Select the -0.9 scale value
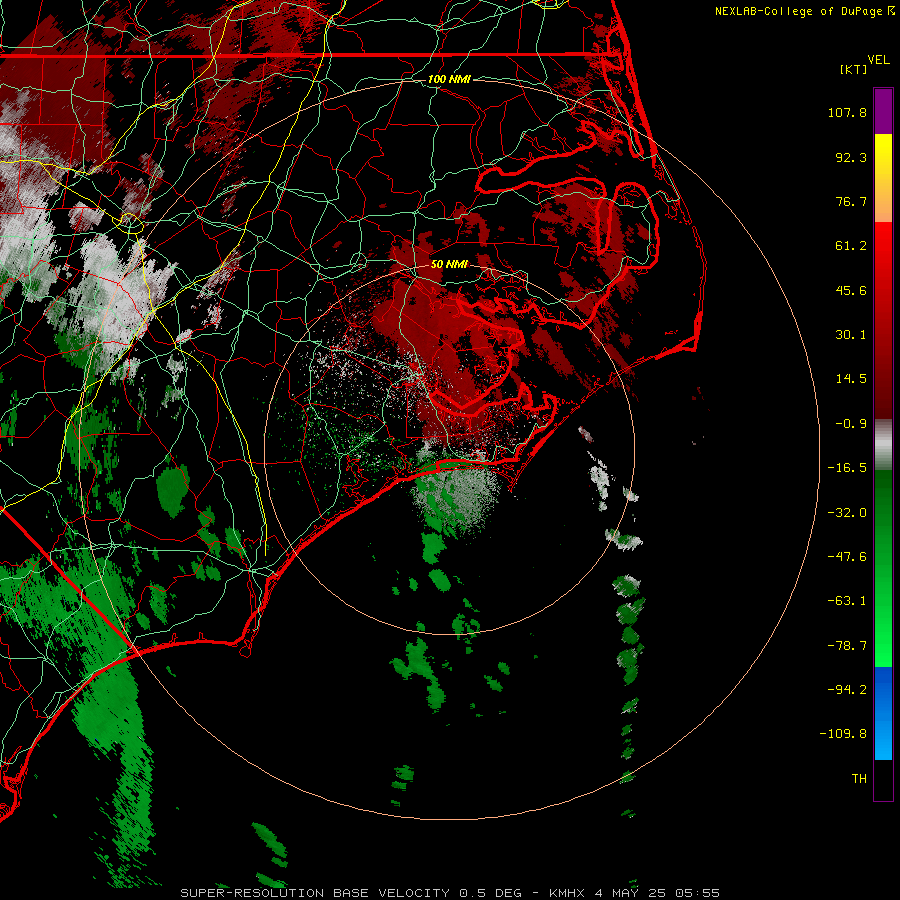The width and height of the screenshot is (900, 900). [x=851, y=424]
